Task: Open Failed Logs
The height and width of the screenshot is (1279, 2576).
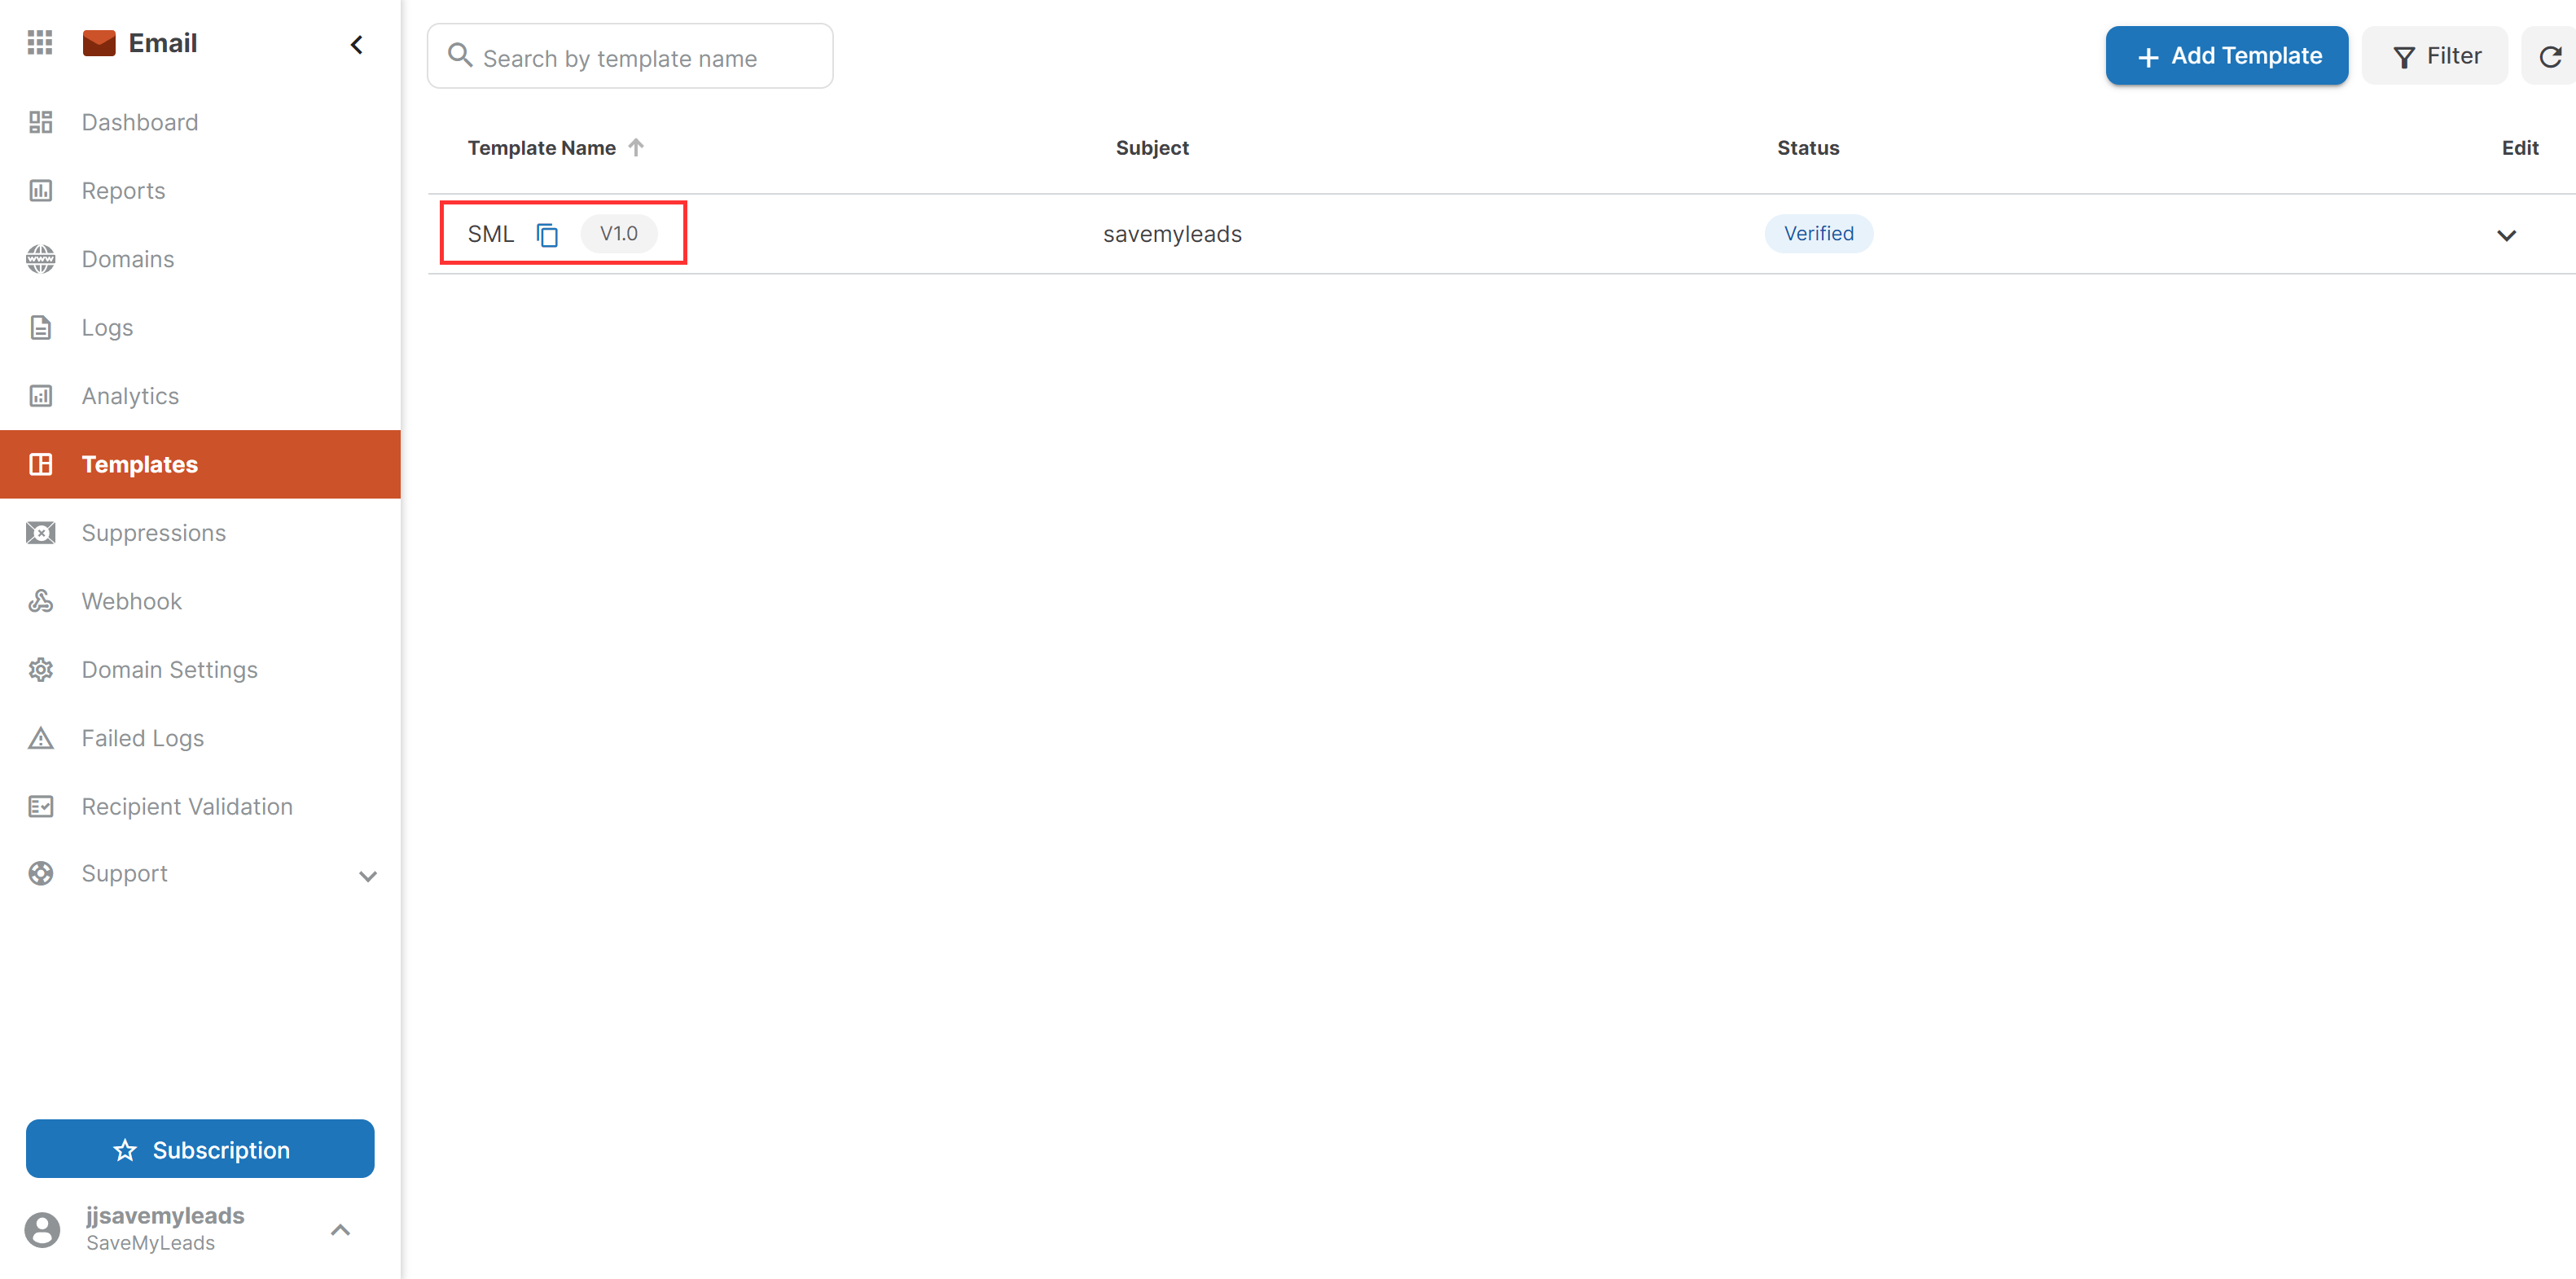Action: click(x=200, y=738)
